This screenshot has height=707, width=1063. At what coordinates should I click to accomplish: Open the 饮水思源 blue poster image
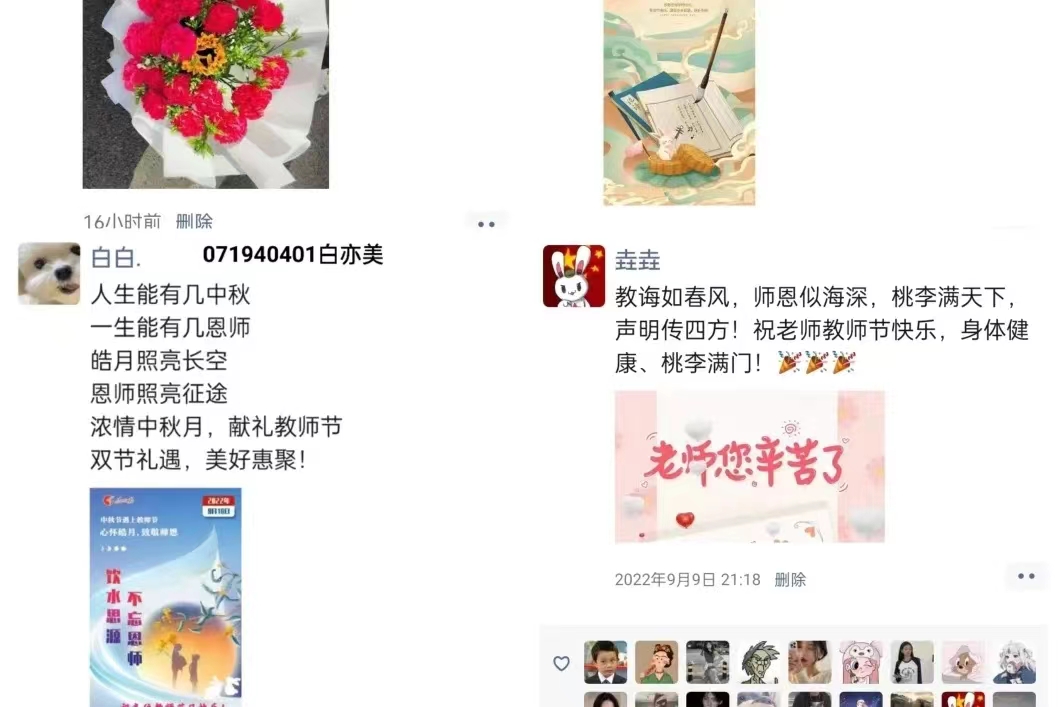pyautogui.click(x=165, y=597)
